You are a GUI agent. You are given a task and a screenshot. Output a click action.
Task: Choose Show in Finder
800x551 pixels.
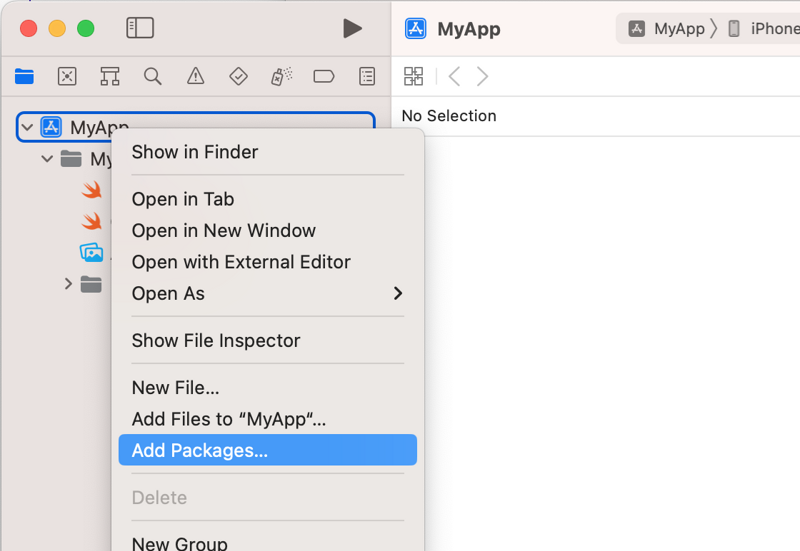point(268,152)
